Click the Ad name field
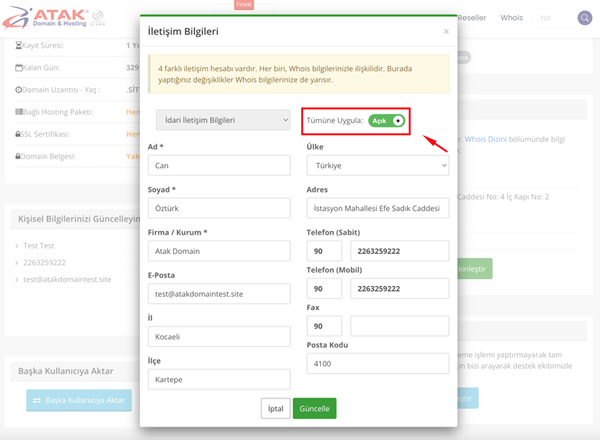 coord(219,166)
